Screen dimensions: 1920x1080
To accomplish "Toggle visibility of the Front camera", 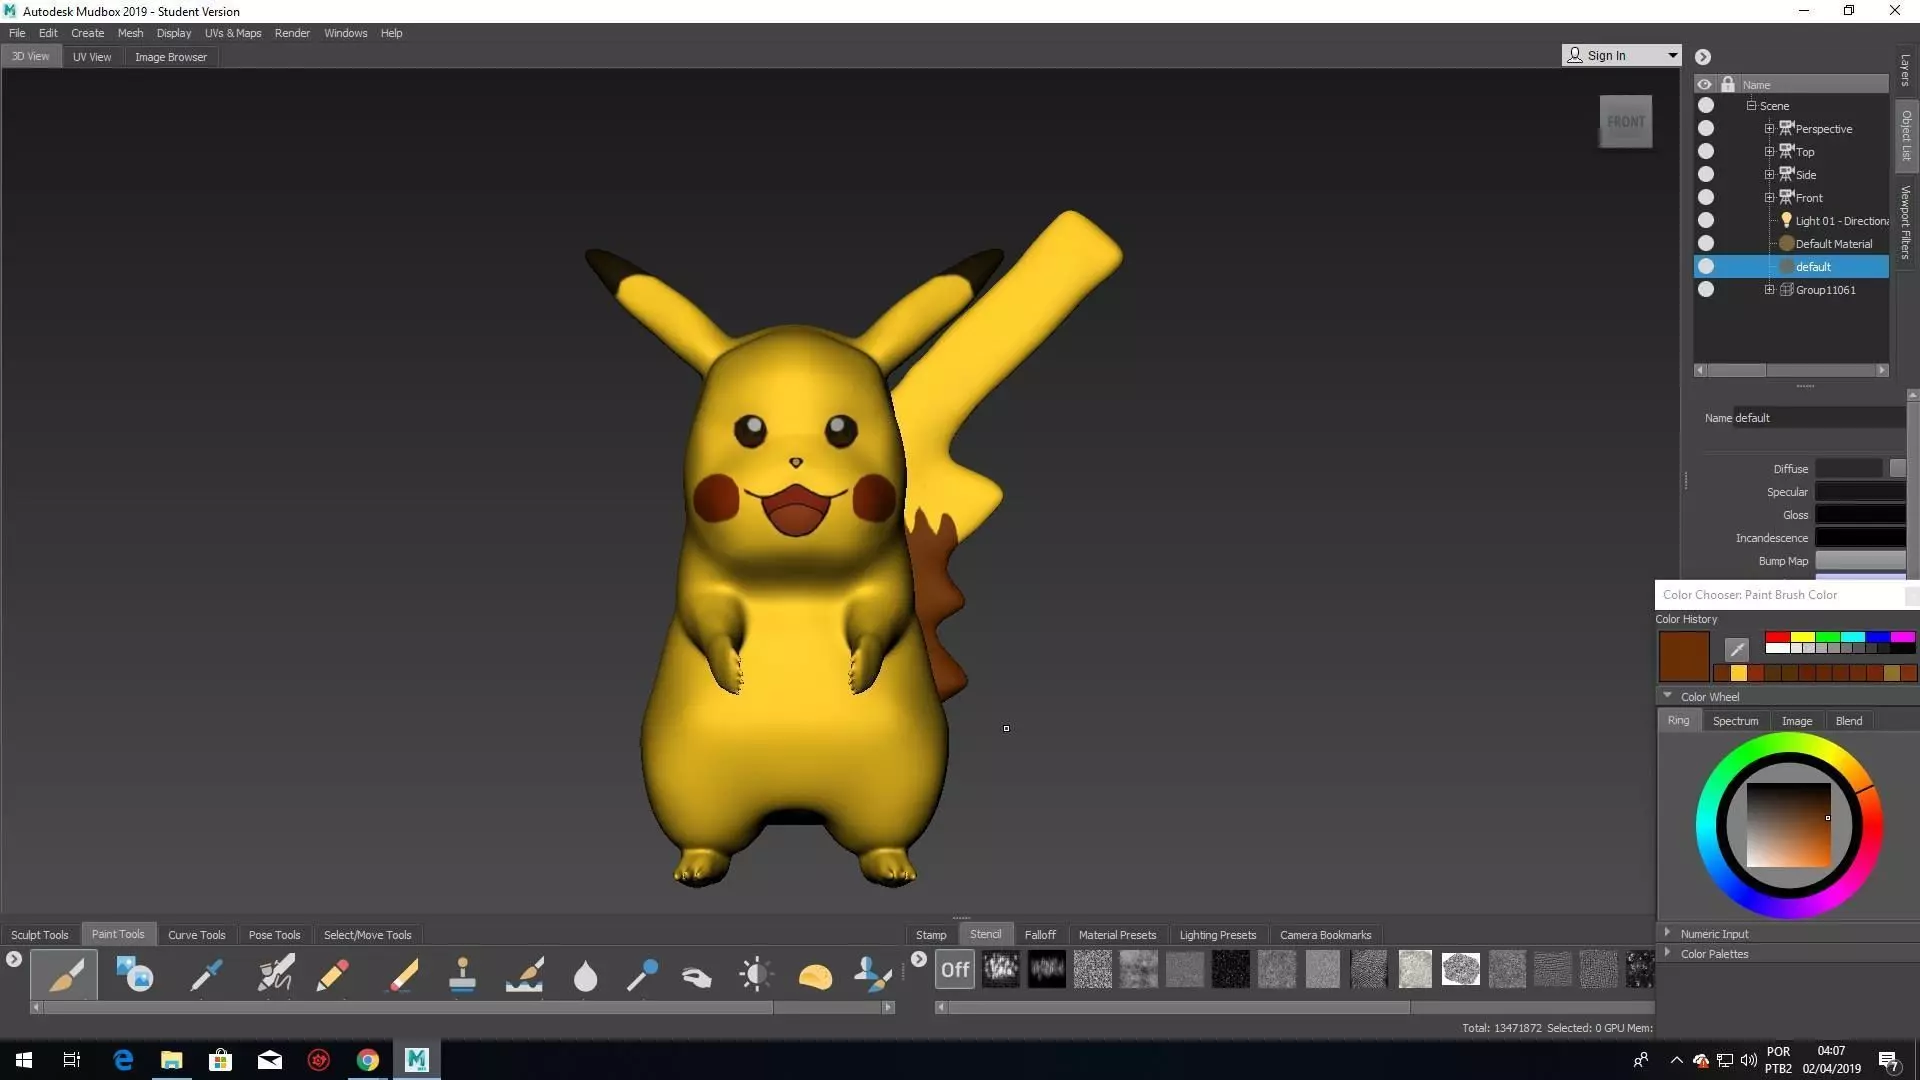I will (1706, 197).
